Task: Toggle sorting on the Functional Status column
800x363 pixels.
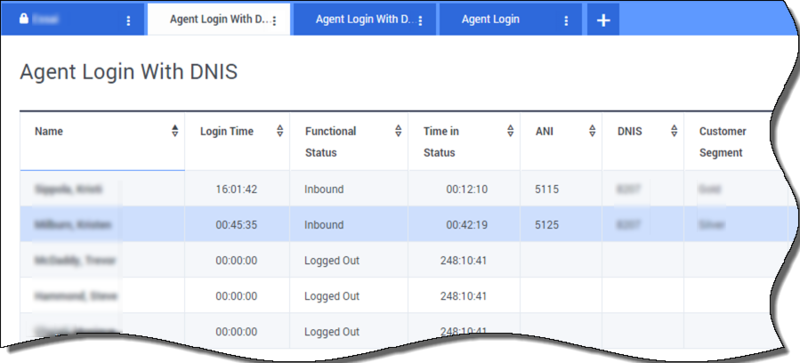Action: [398, 131]
